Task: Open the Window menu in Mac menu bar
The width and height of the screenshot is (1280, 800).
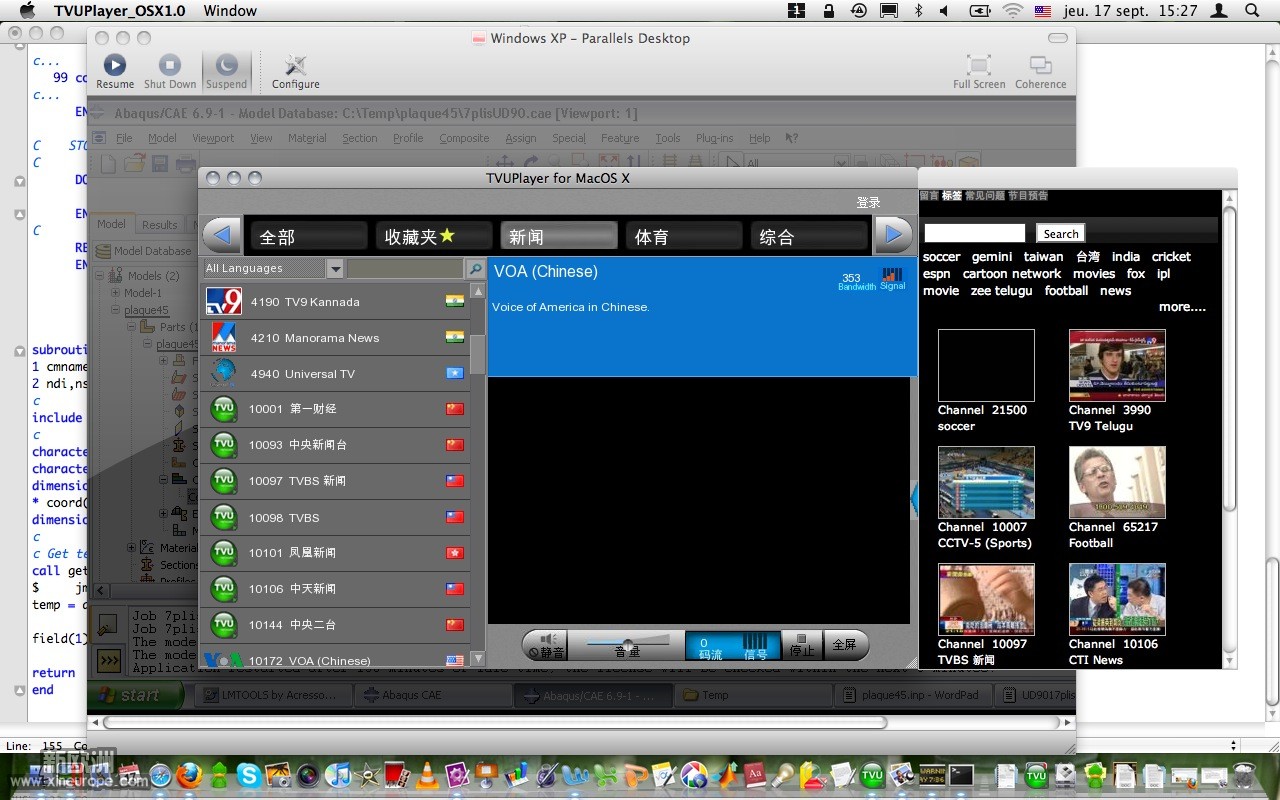Action: [x=230, y=11]
